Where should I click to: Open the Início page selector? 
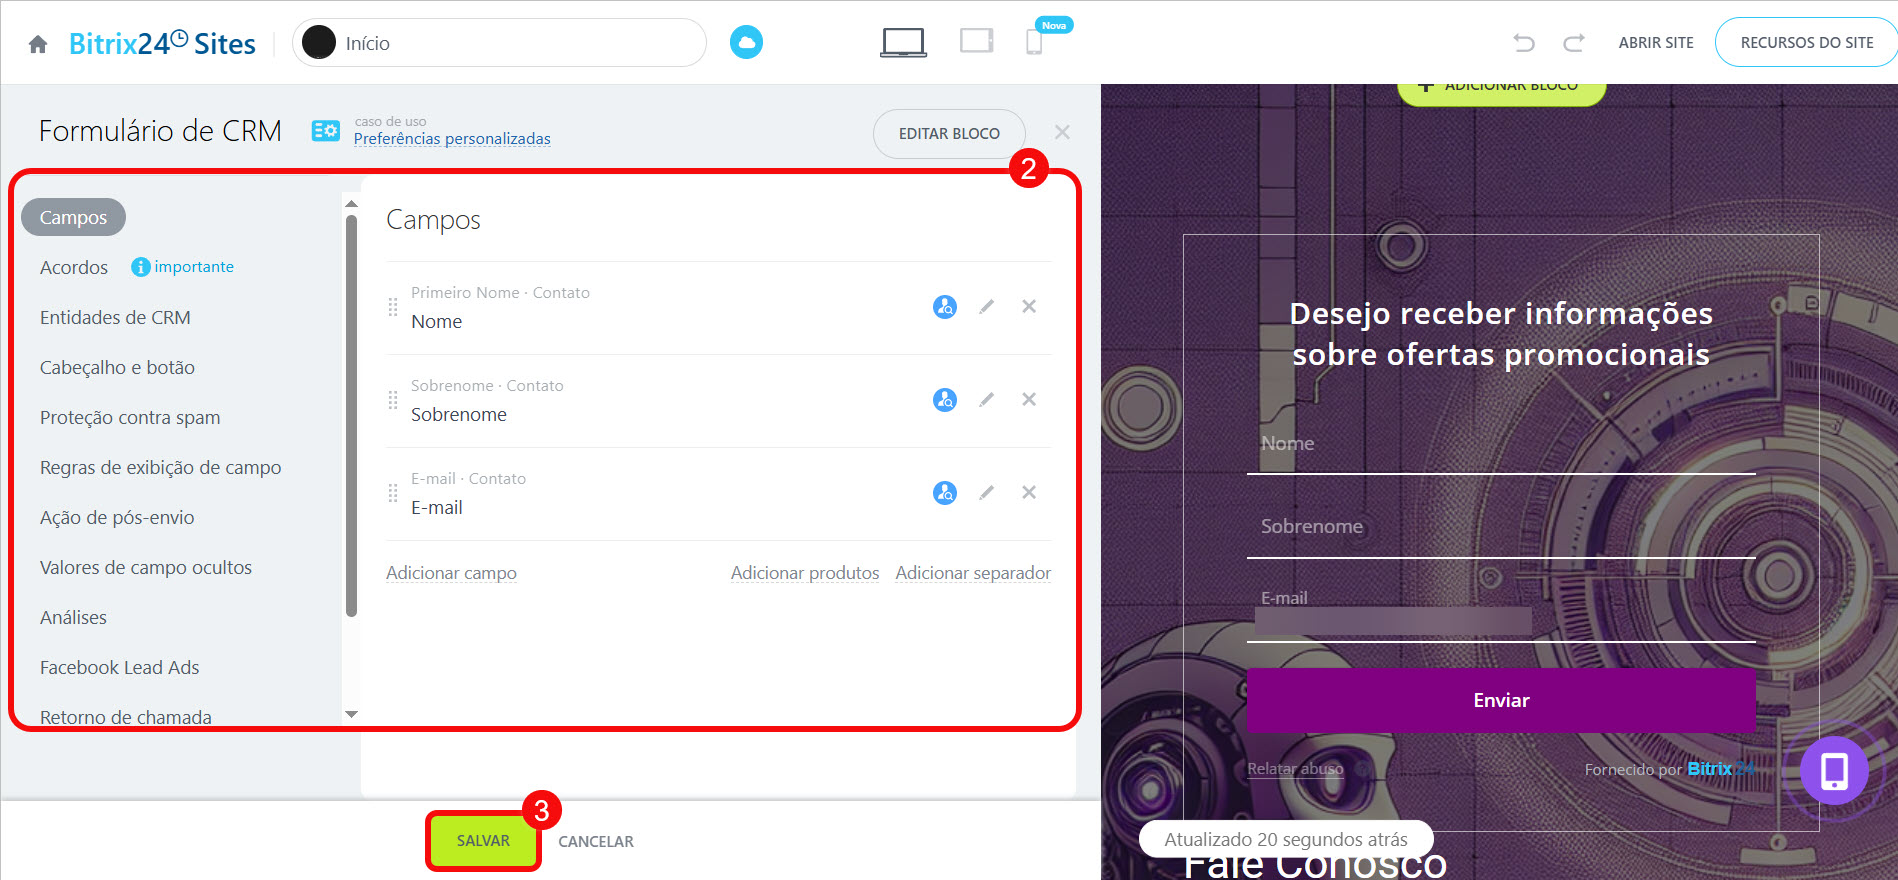[x=499, y=43]
